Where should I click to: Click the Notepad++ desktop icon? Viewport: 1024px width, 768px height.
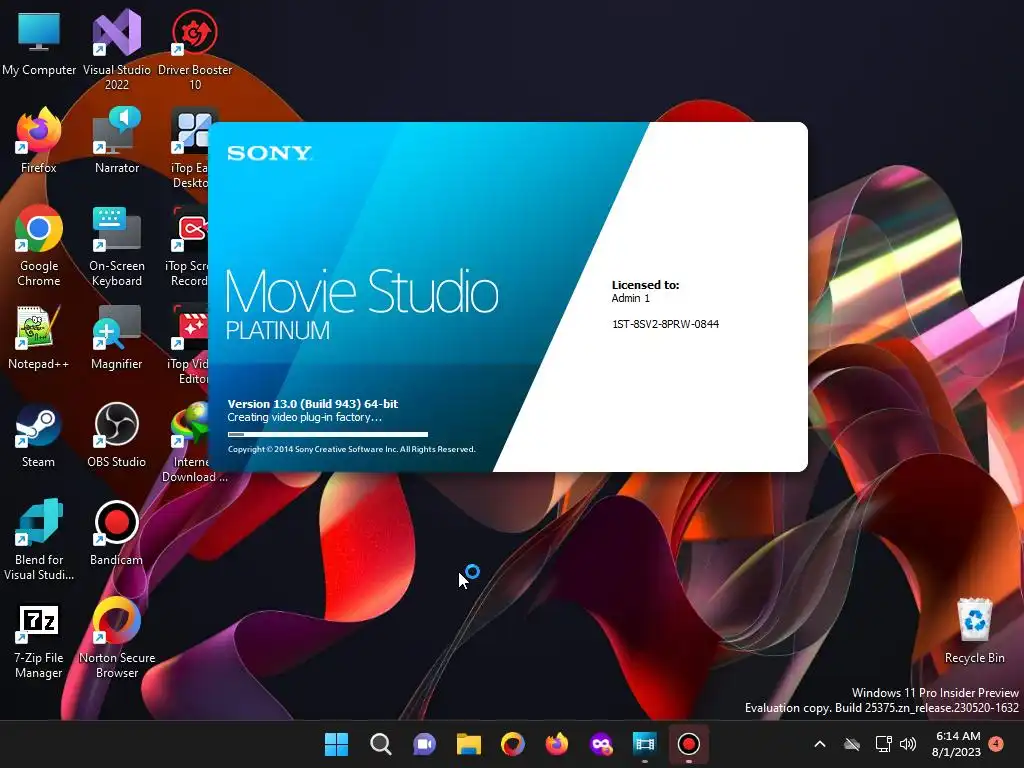39,338
